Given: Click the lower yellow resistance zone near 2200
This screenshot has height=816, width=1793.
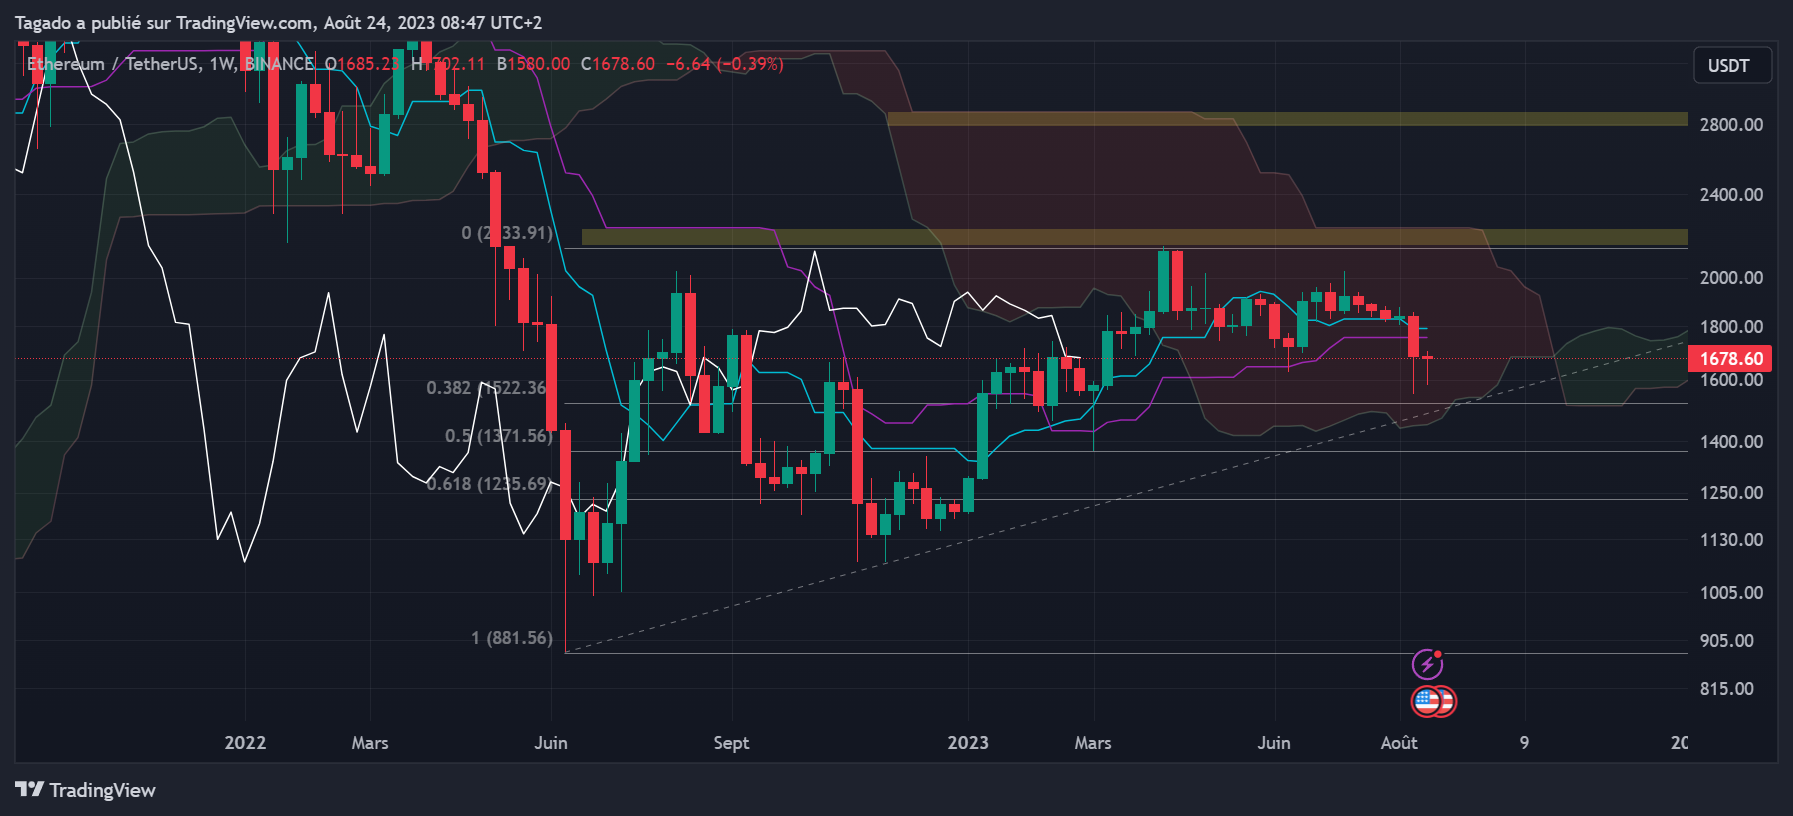Looking at the screenshot, I should pos(1134,237).
